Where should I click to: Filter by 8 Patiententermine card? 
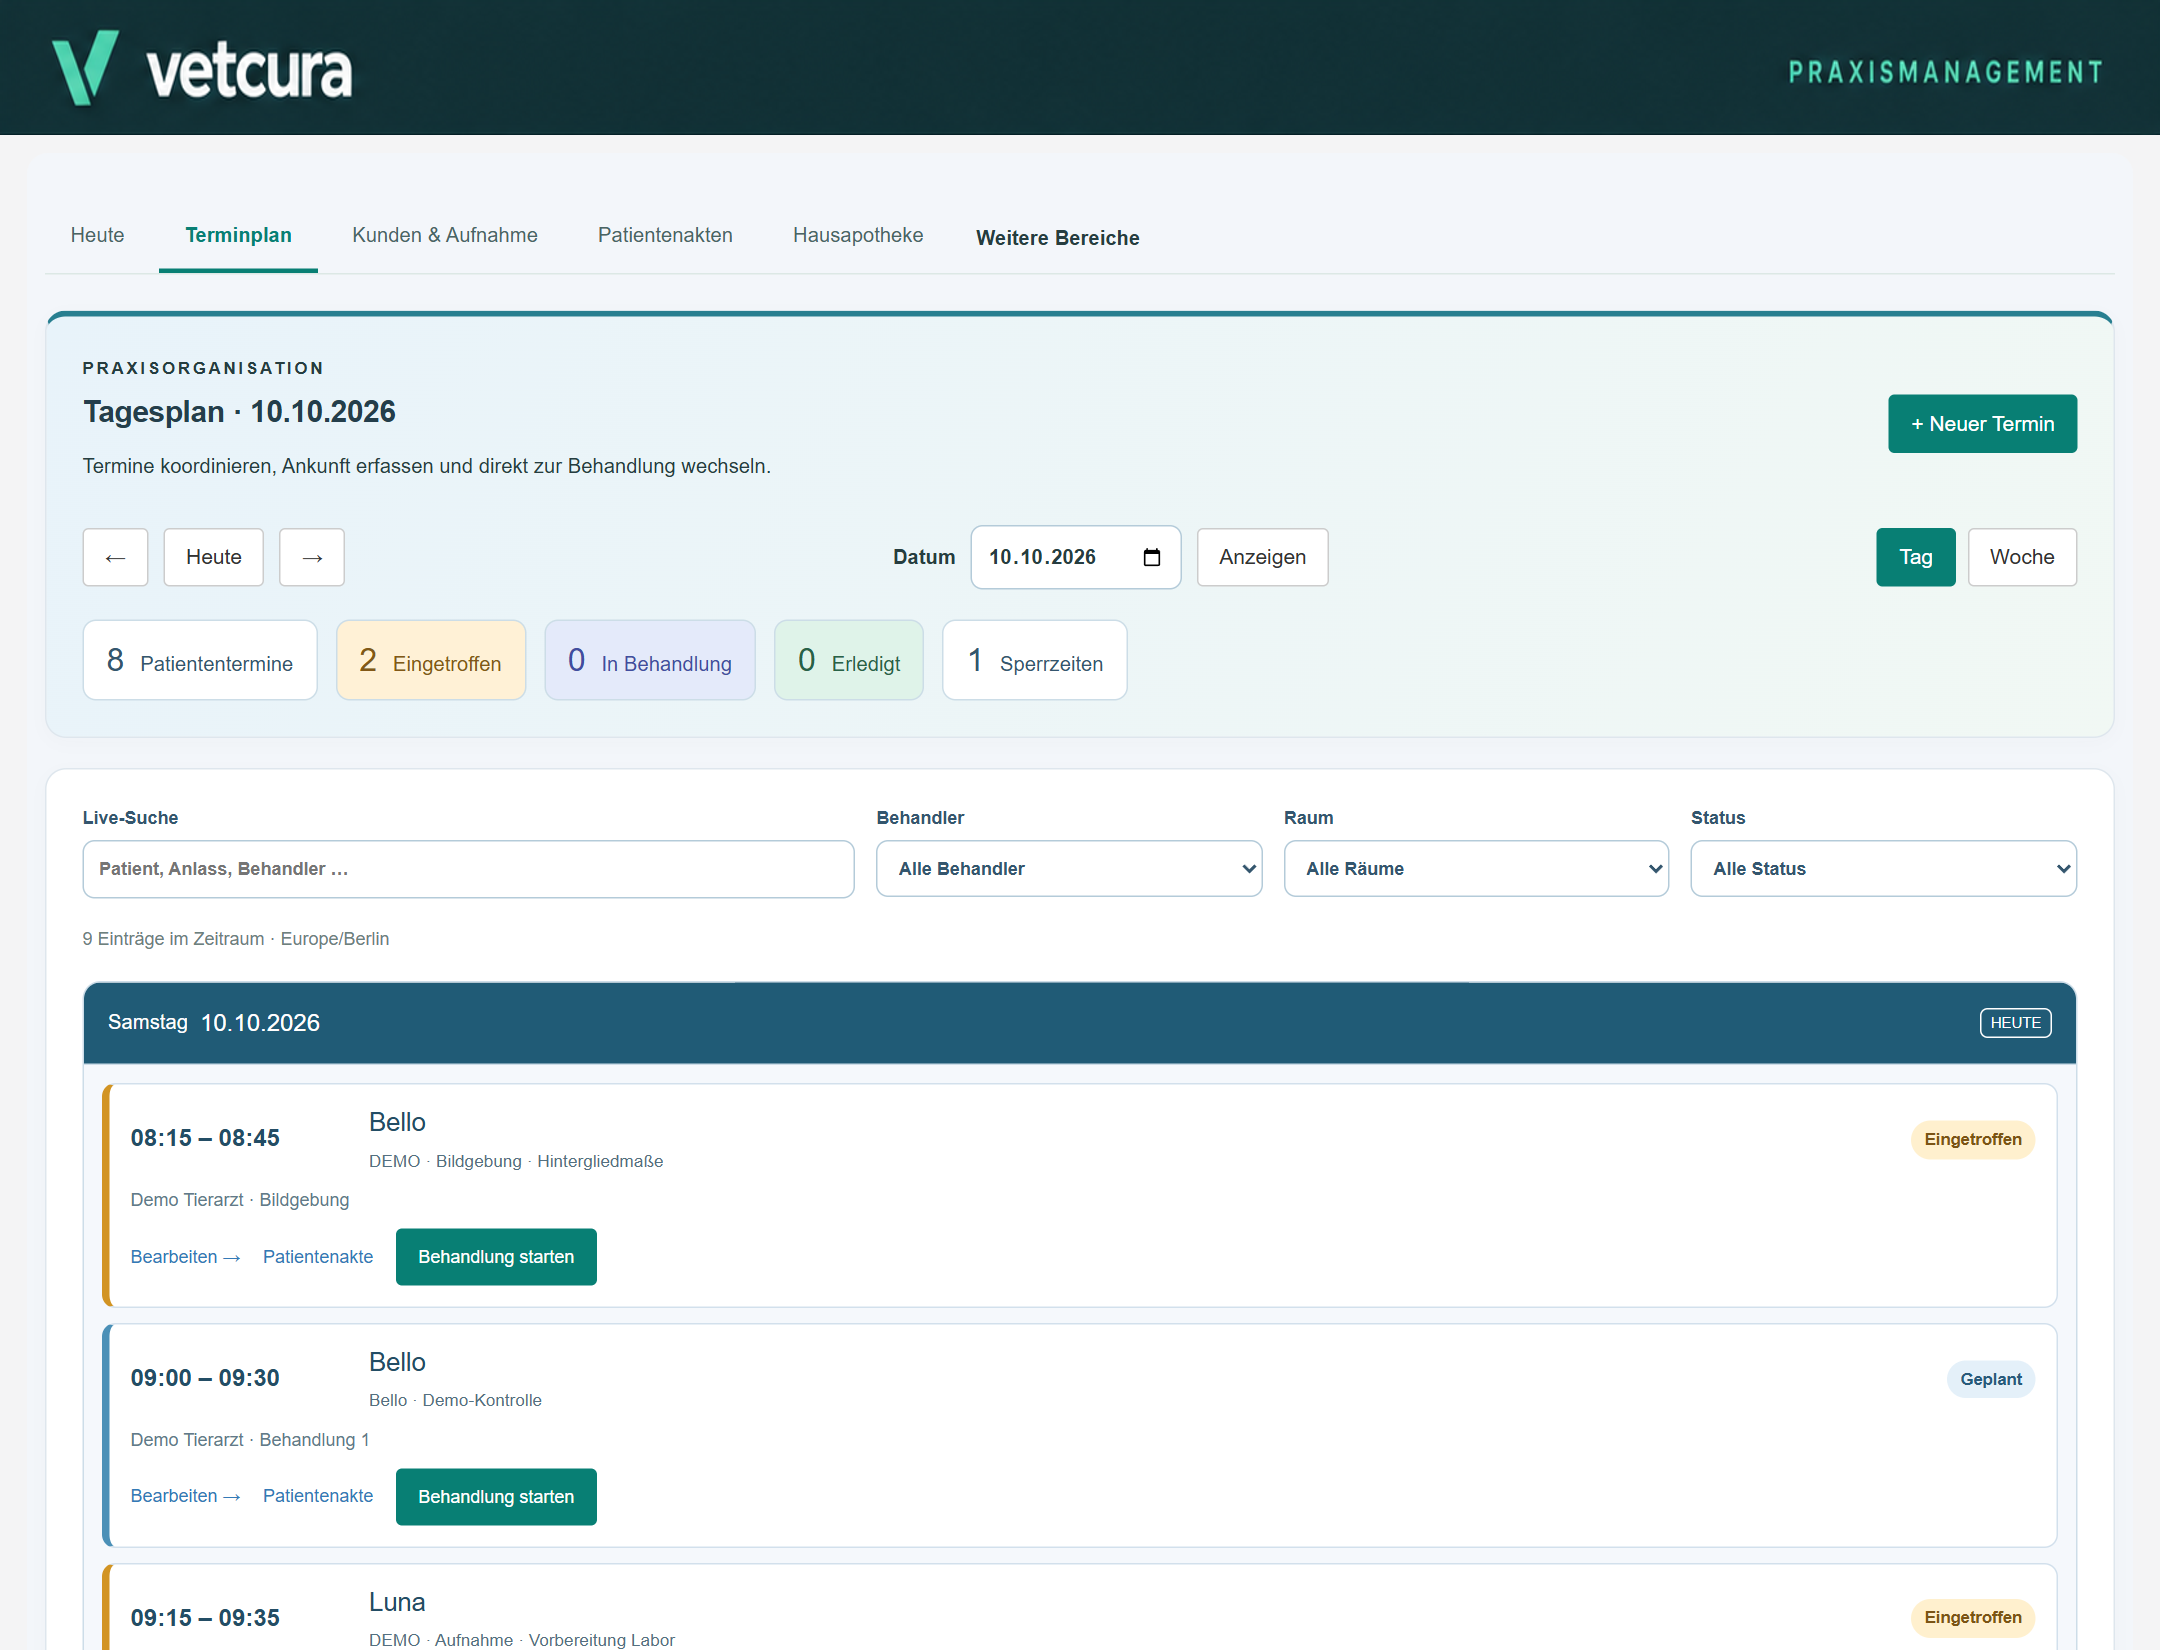[200, 661]
